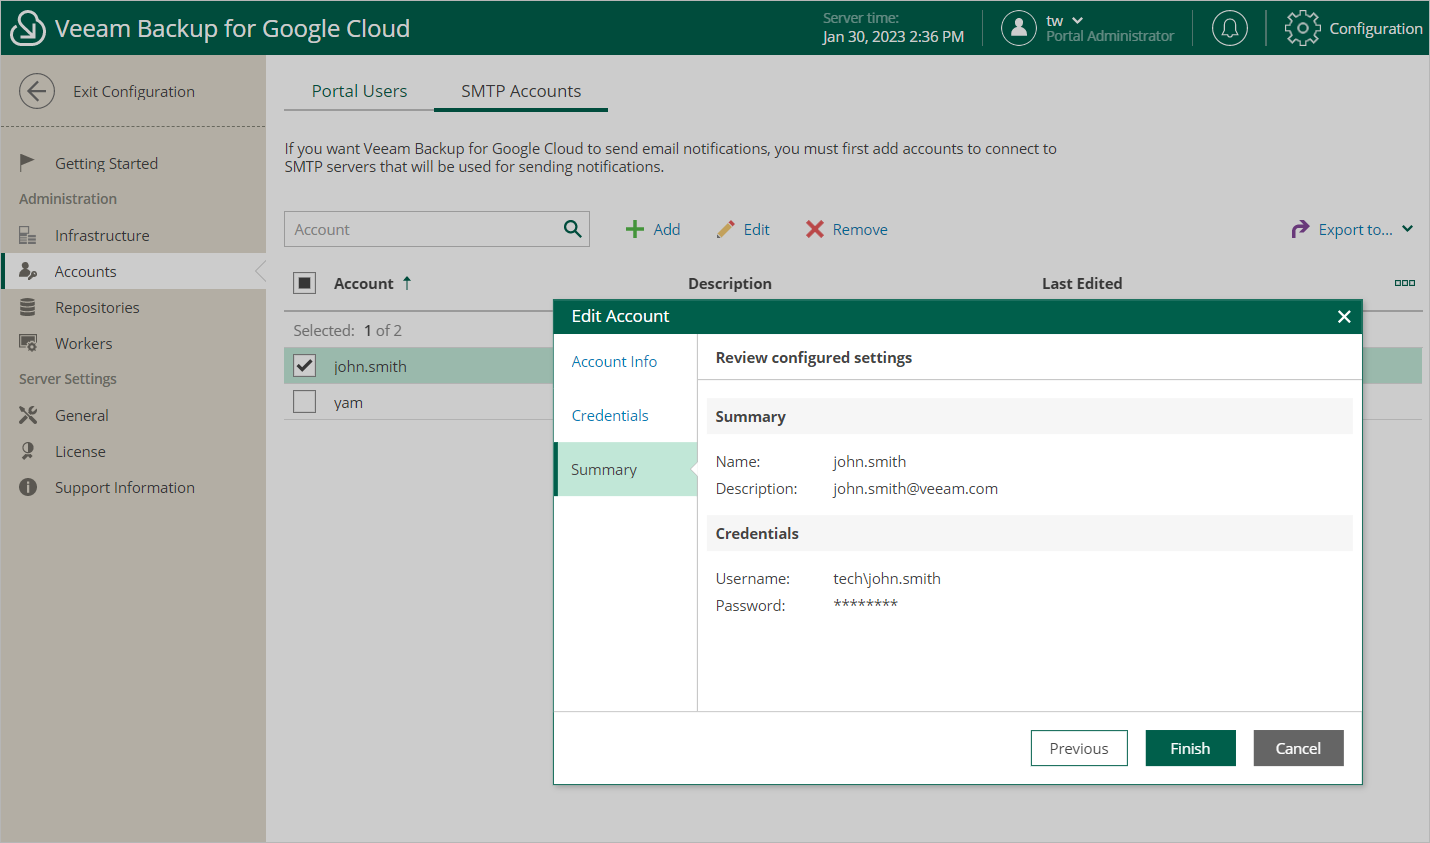The height and width of the screenshot is (843, 1430).
Task: Click the Add account link
Action: [666, 229]
